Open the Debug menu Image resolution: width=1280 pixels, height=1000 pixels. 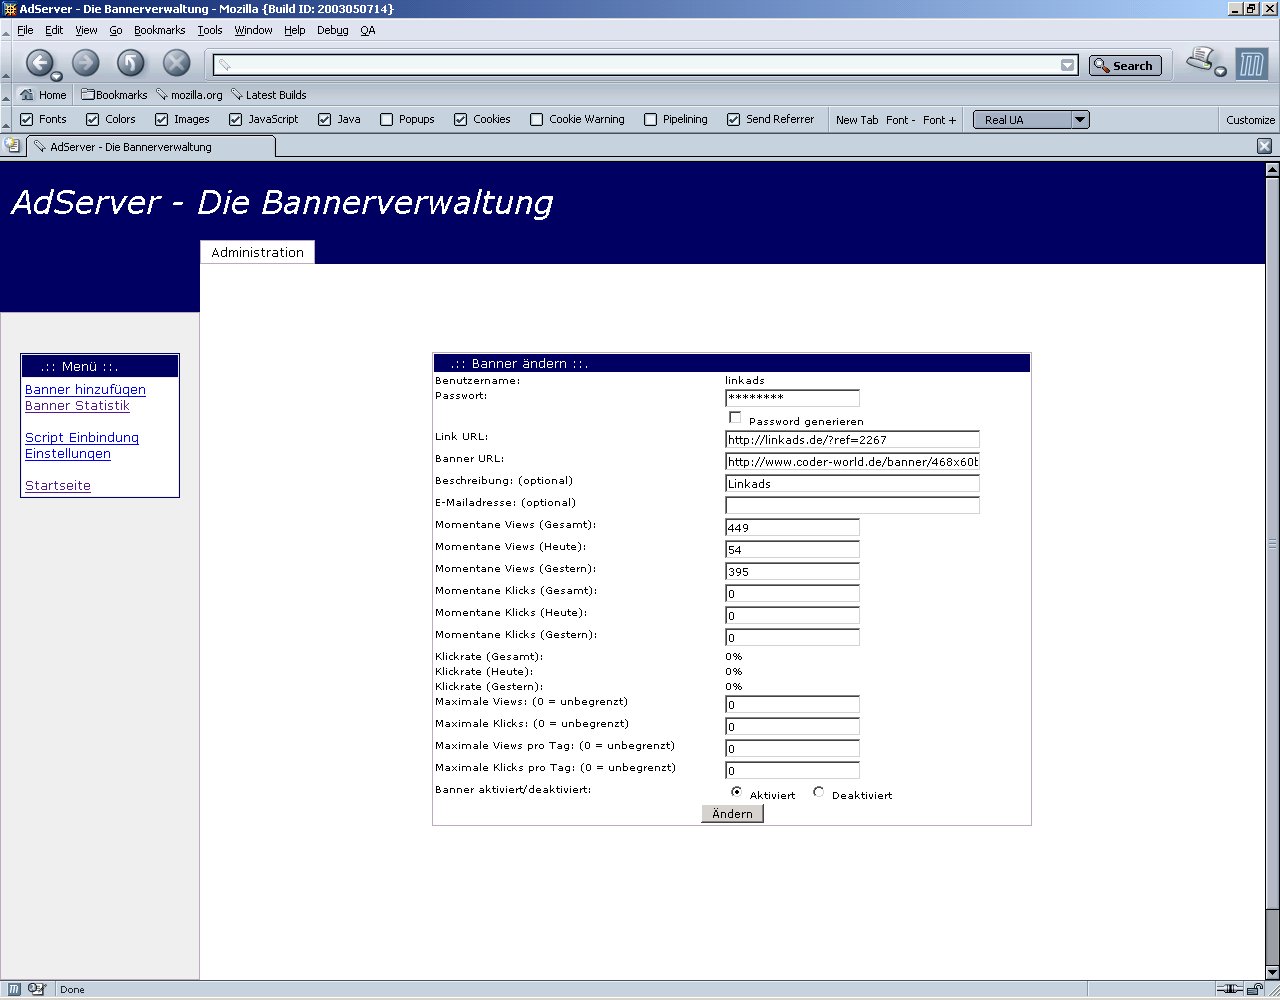pyautogui.click(x=333, y=30)
